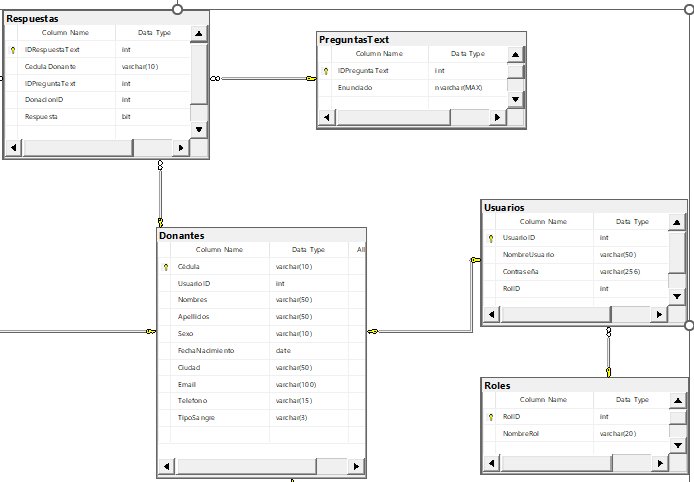Select the NombreRol row in Roles table

coord(521,433)
